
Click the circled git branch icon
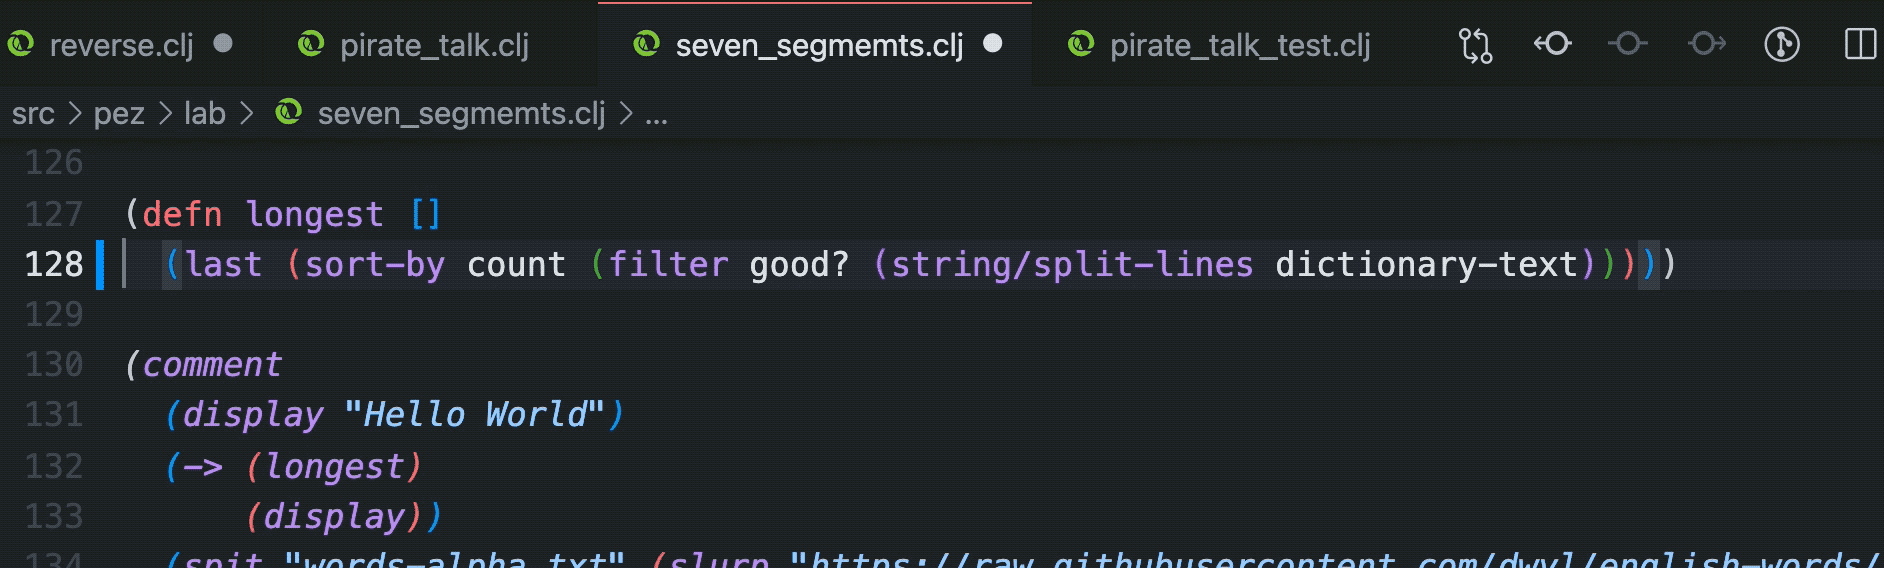tap(1782, 44)
